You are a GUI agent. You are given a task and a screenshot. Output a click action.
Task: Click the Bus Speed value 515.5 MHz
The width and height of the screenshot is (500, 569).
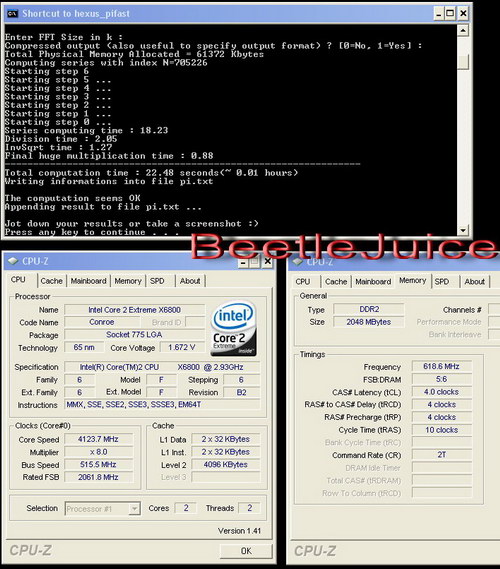(x=99, y=464)
